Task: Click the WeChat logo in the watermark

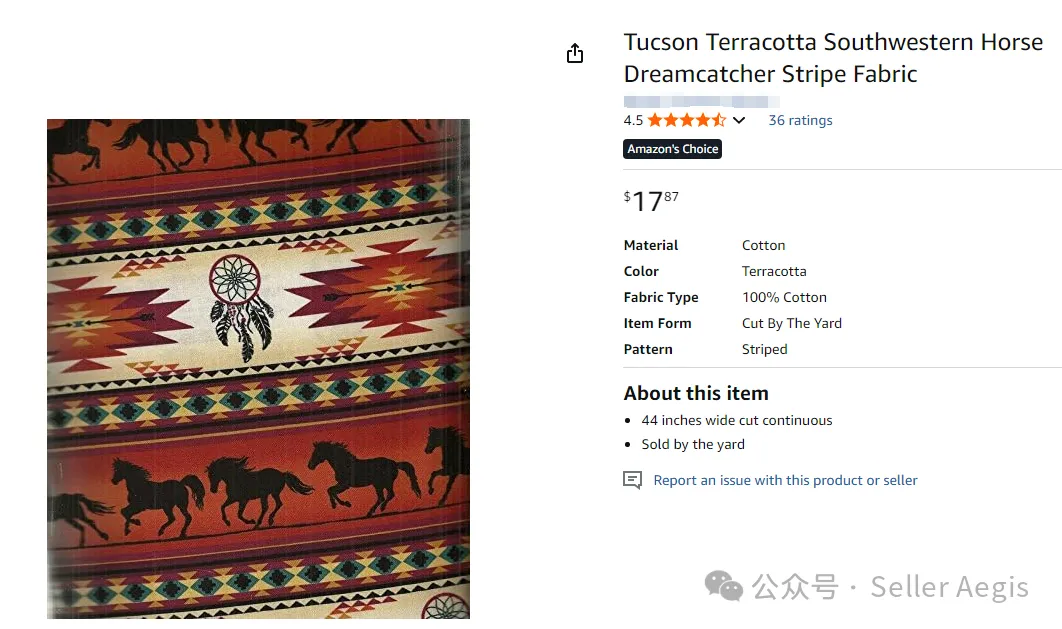Action: (724, 586)
